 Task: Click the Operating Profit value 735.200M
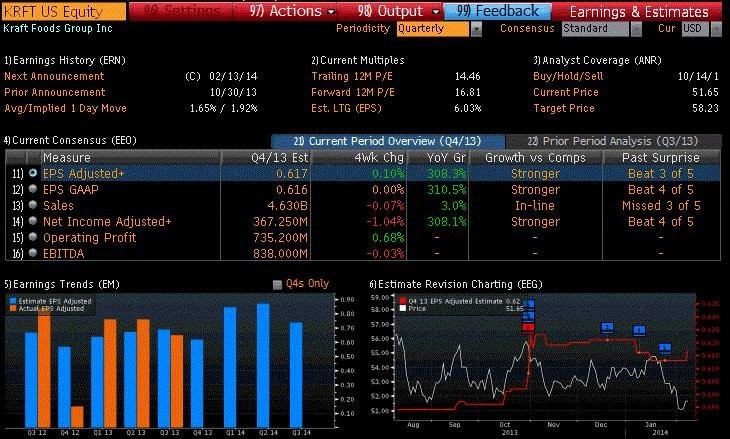coord(280,237)
